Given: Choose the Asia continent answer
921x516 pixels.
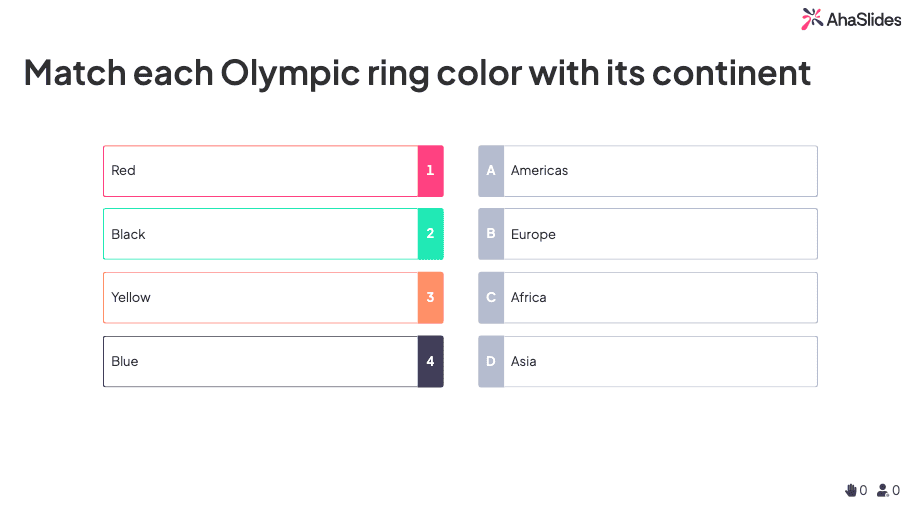Looking at the screenshot, I should (x=660, y=361).
